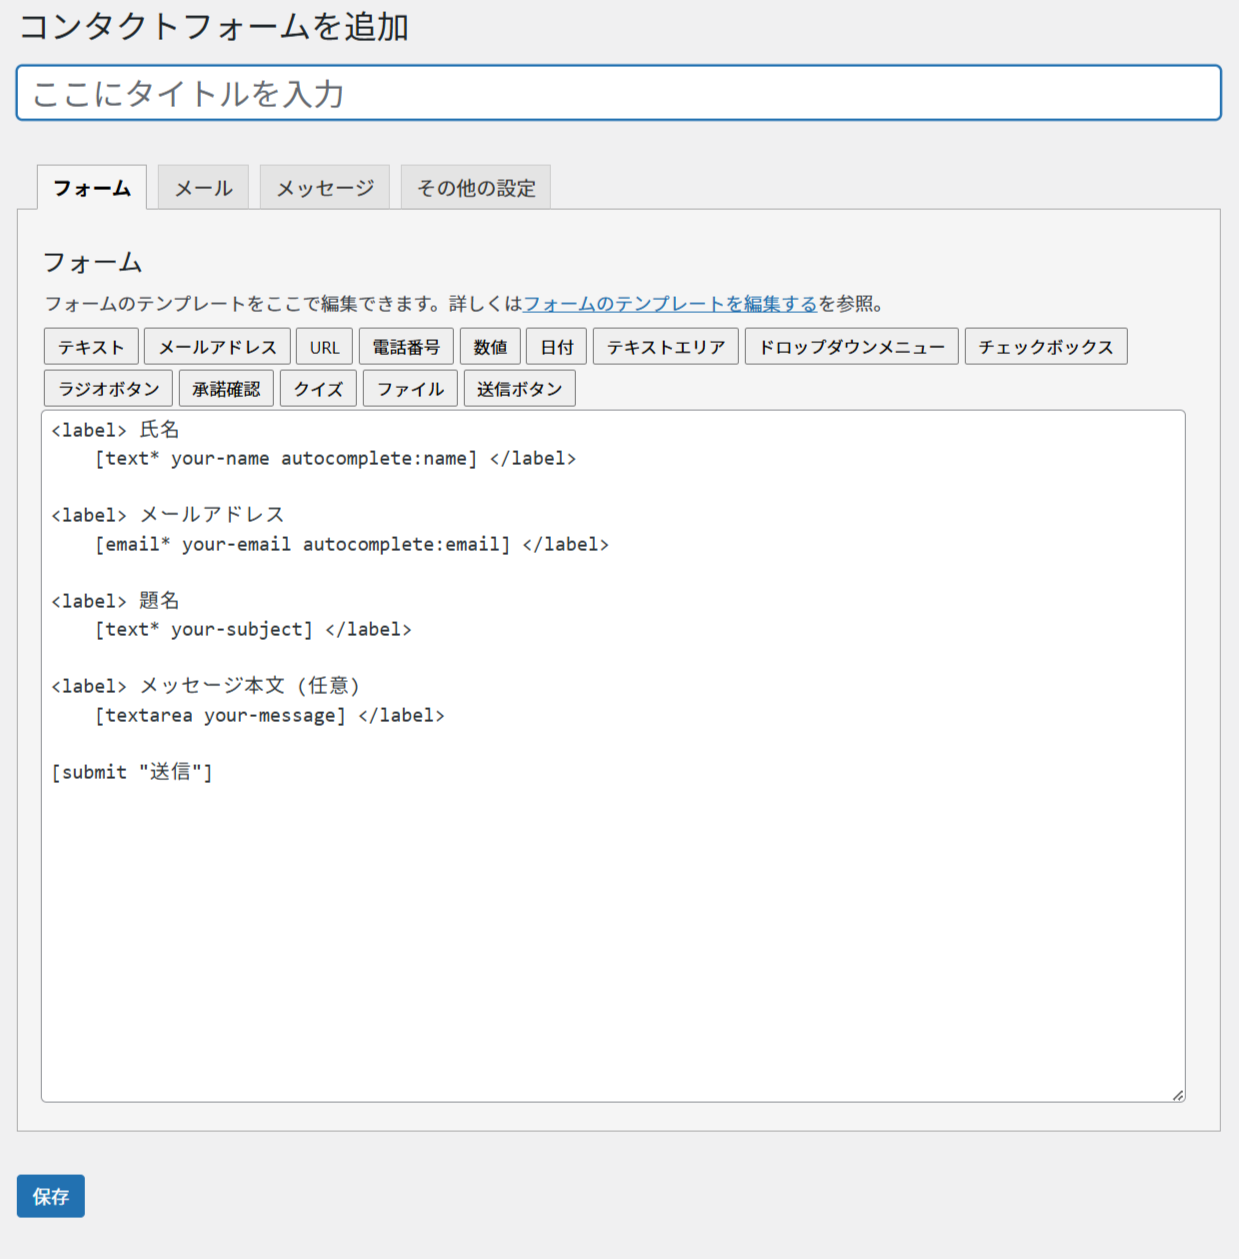The image size is (1239, 1259).
Task: Add a 日付 field tag
Action: (x=556, y=347)
